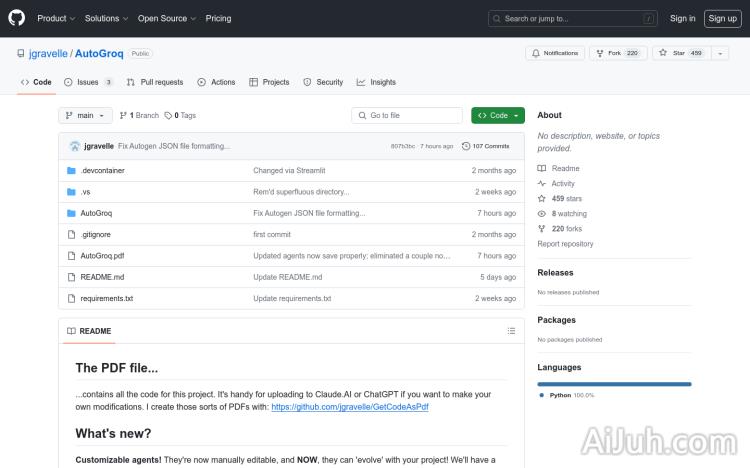Open commit history clock icon
The image size is (750, 468).
click(466, 146)
